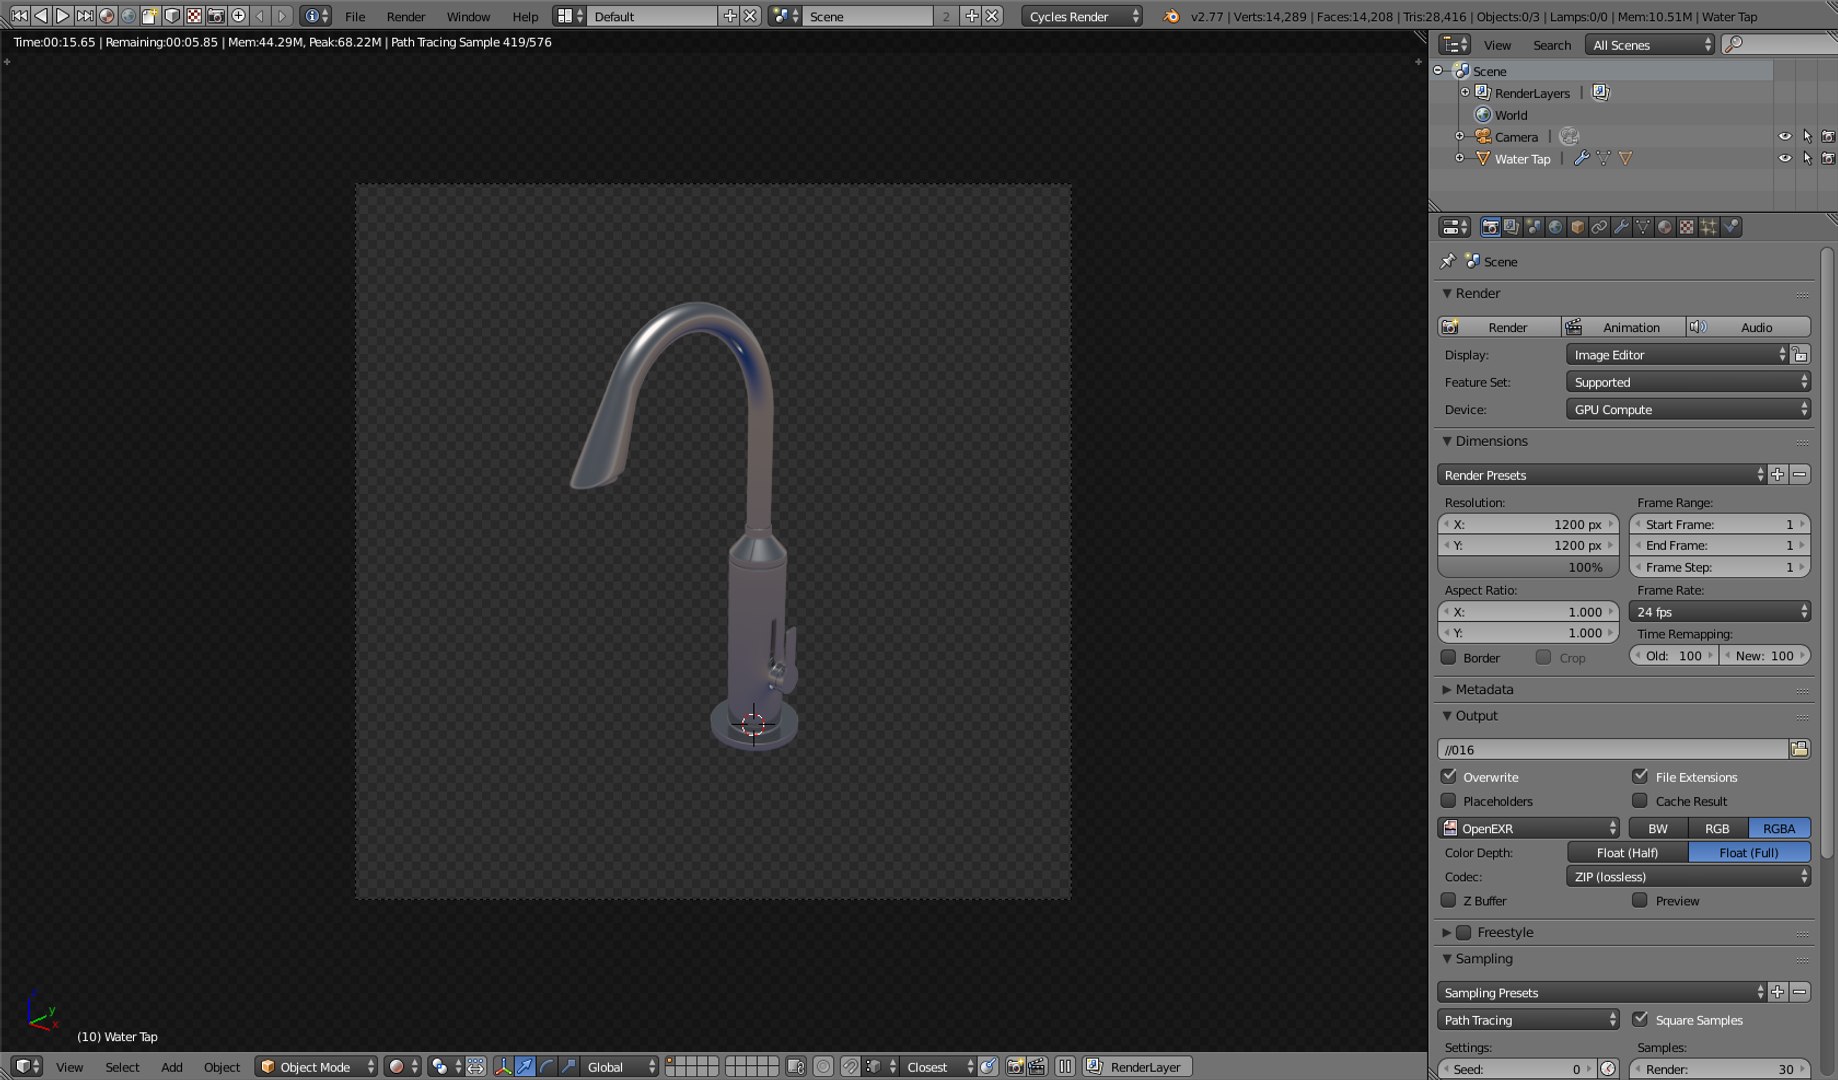Viewport: 1838px width, 1080px height.
Task: Click the OpenGL render animation clapper icon
Action: [1037, 1067]
